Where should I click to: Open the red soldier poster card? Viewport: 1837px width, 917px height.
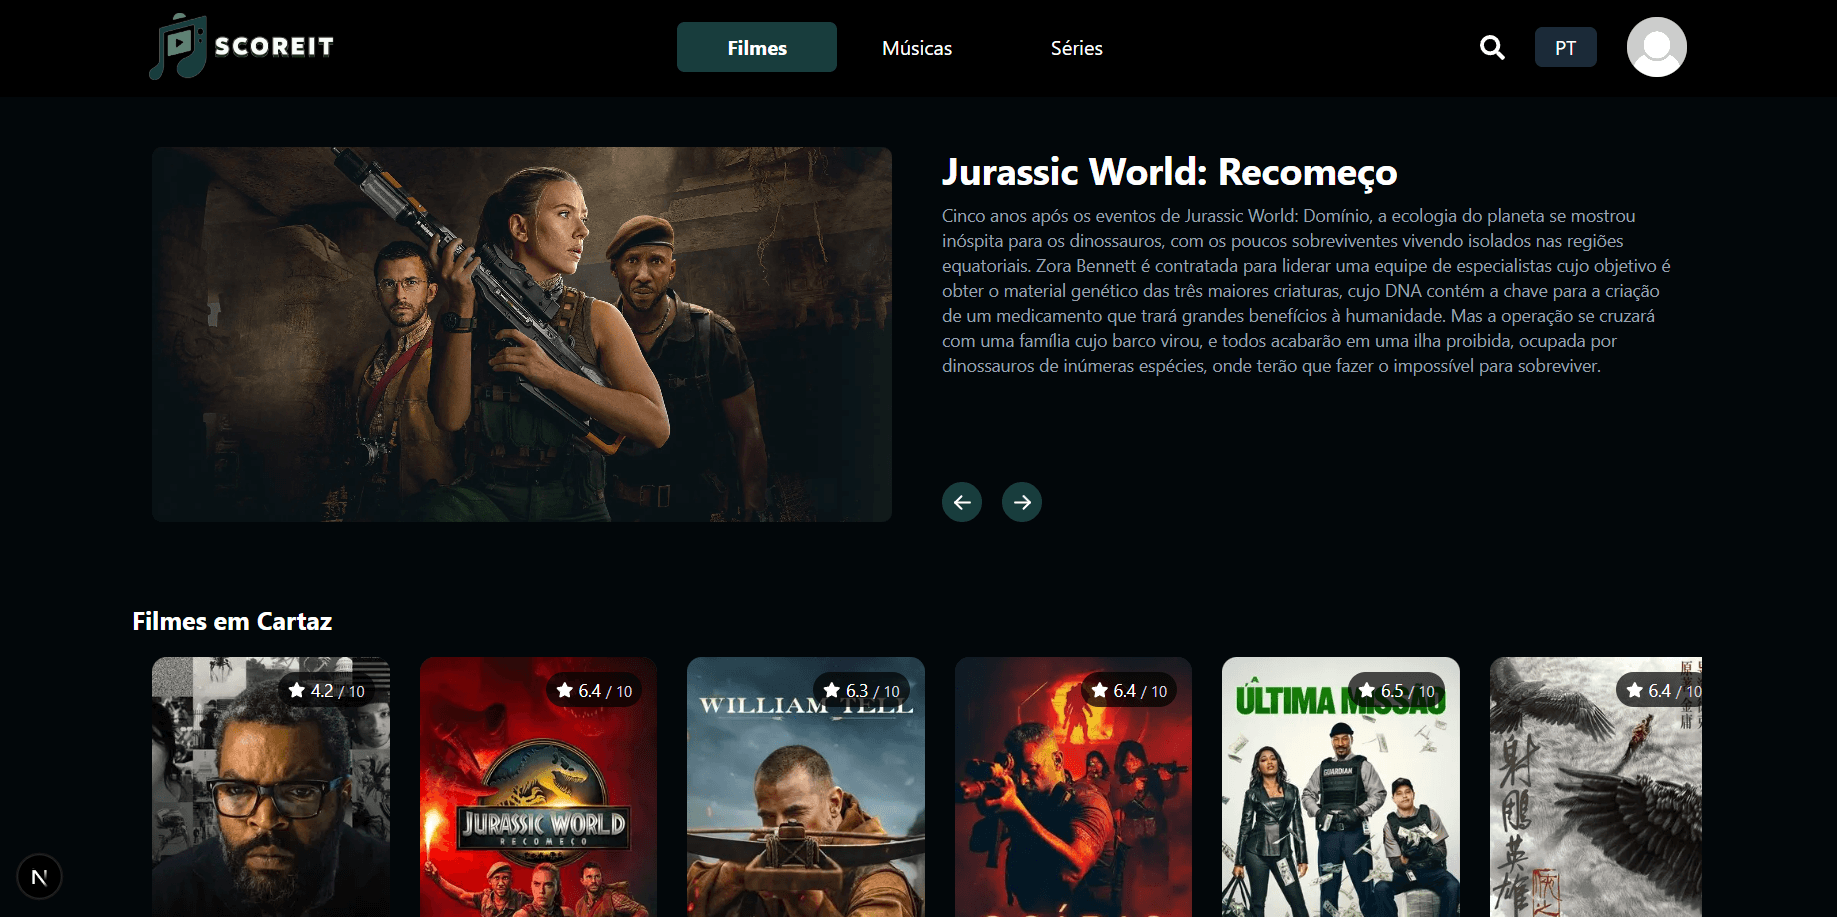(1073, 787)
